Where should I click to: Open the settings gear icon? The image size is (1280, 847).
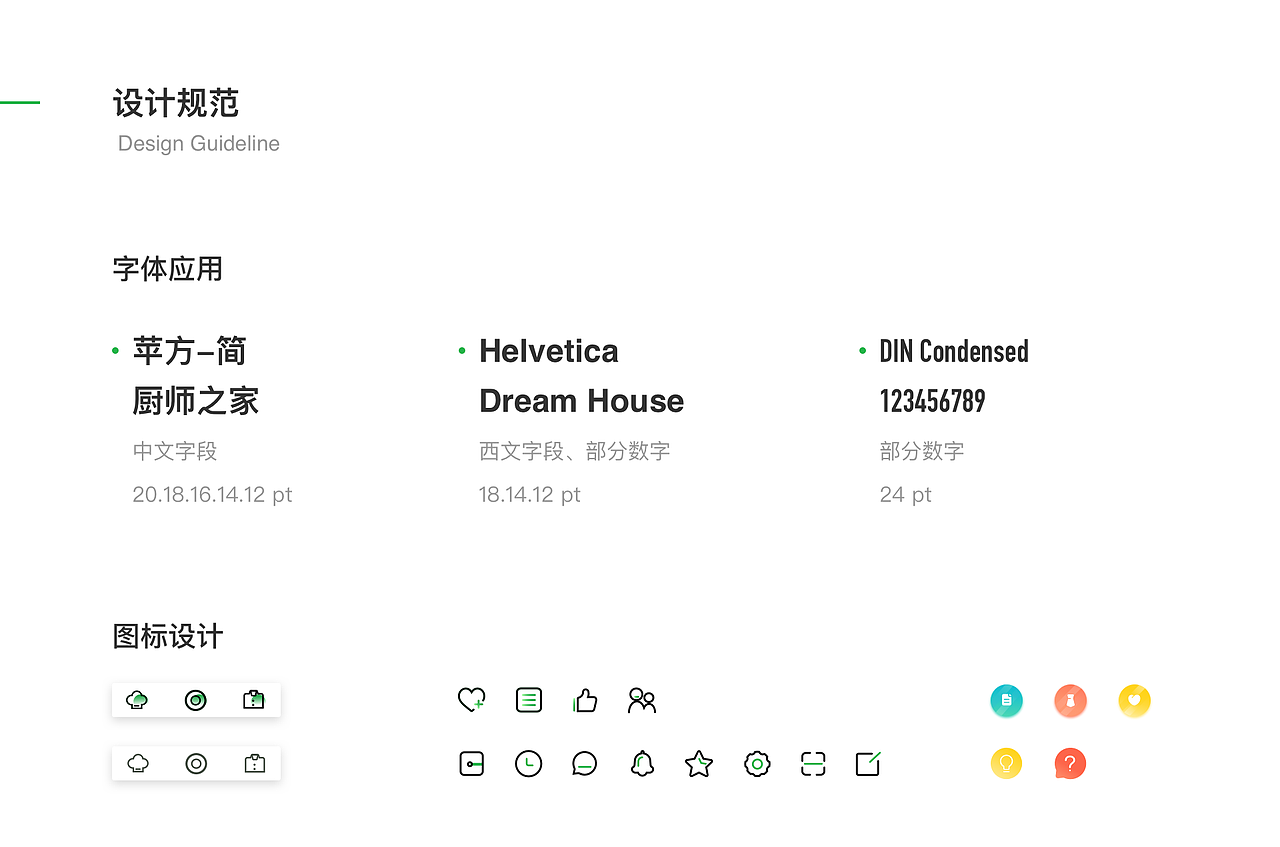tap(757, 763)
